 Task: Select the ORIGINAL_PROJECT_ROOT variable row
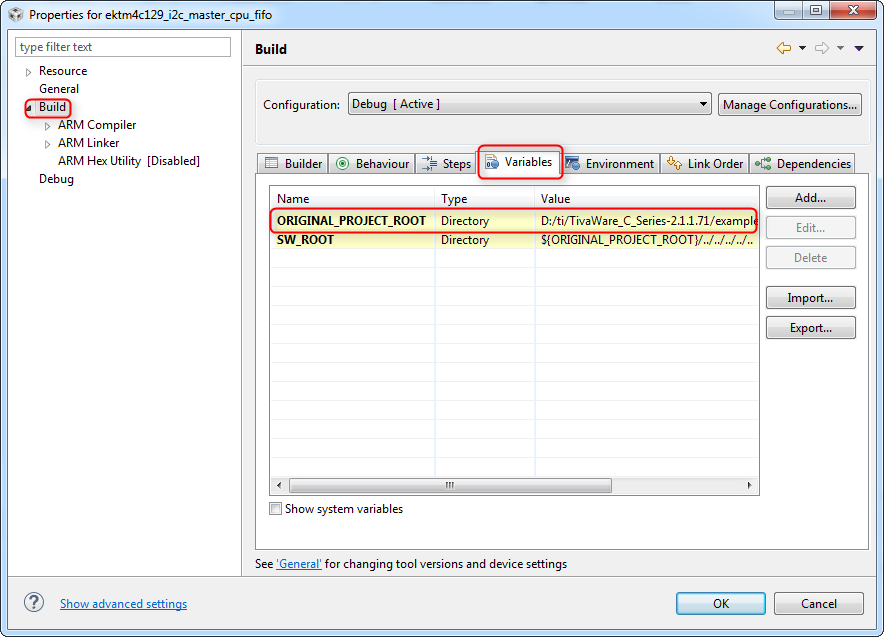pyautogui.click(x=514, y=220)
